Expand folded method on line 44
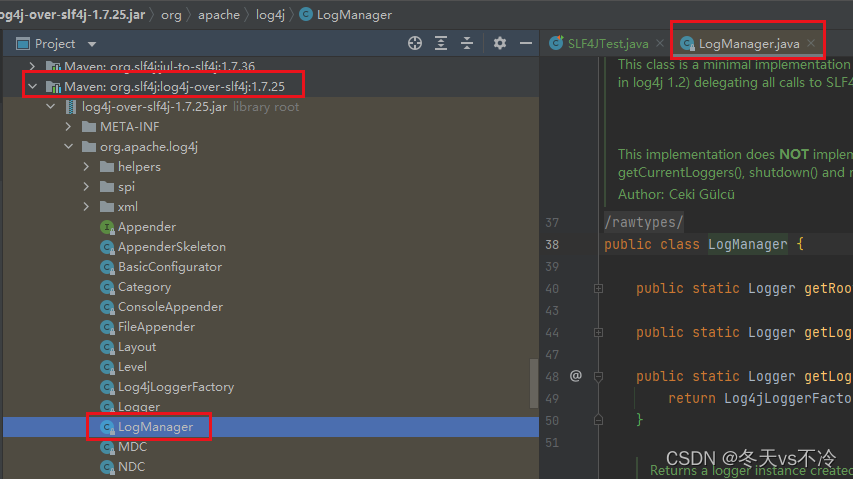This screenshot has width=853, height=479. coord(598,332)
